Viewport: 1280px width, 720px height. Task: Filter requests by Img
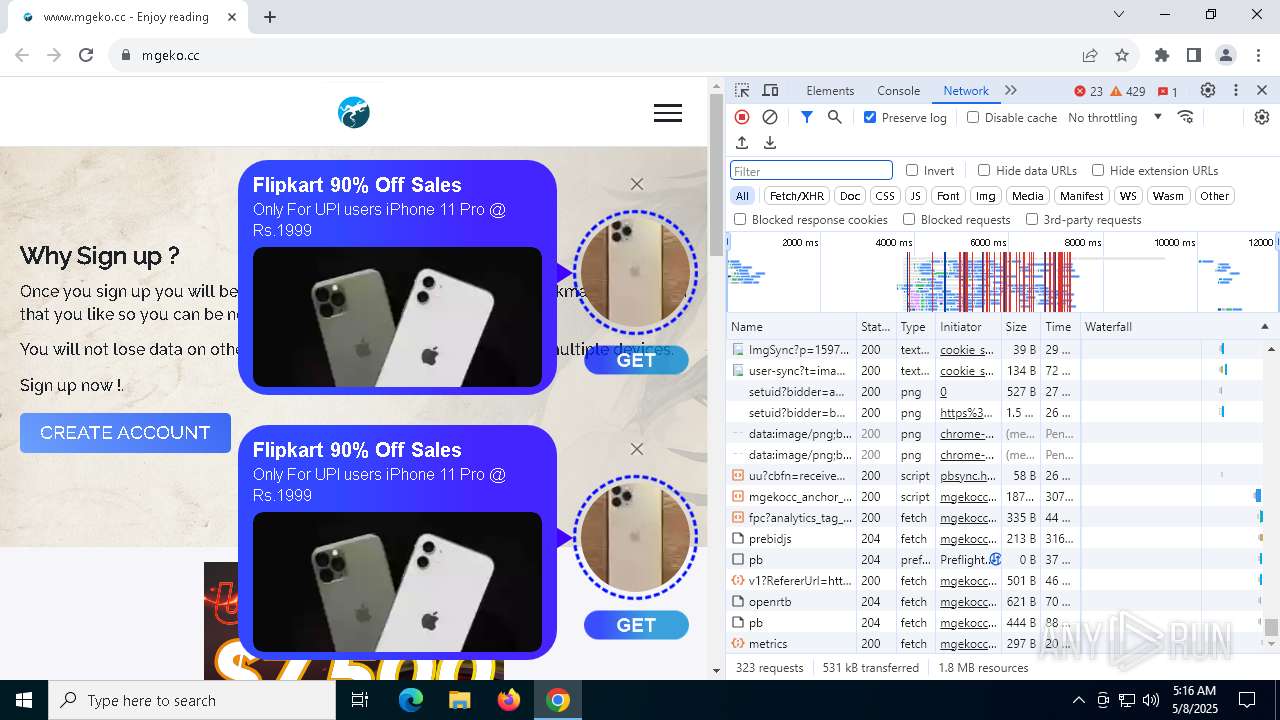point(986,196)
